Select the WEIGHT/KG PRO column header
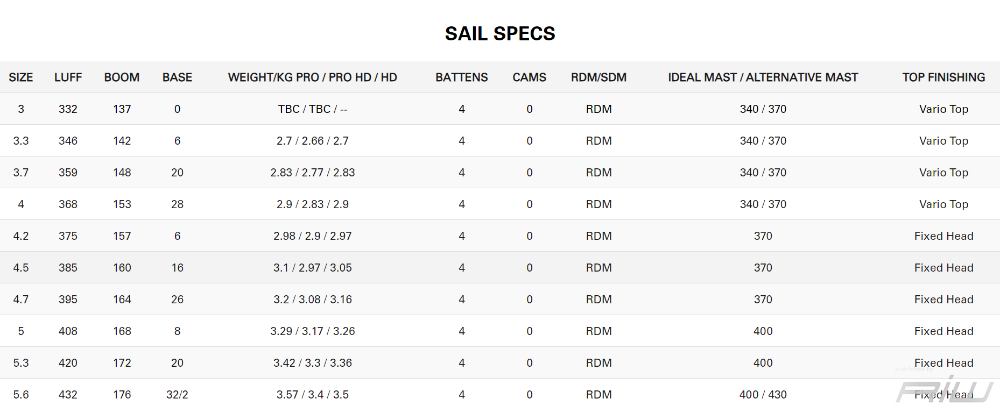 [313, 77]
